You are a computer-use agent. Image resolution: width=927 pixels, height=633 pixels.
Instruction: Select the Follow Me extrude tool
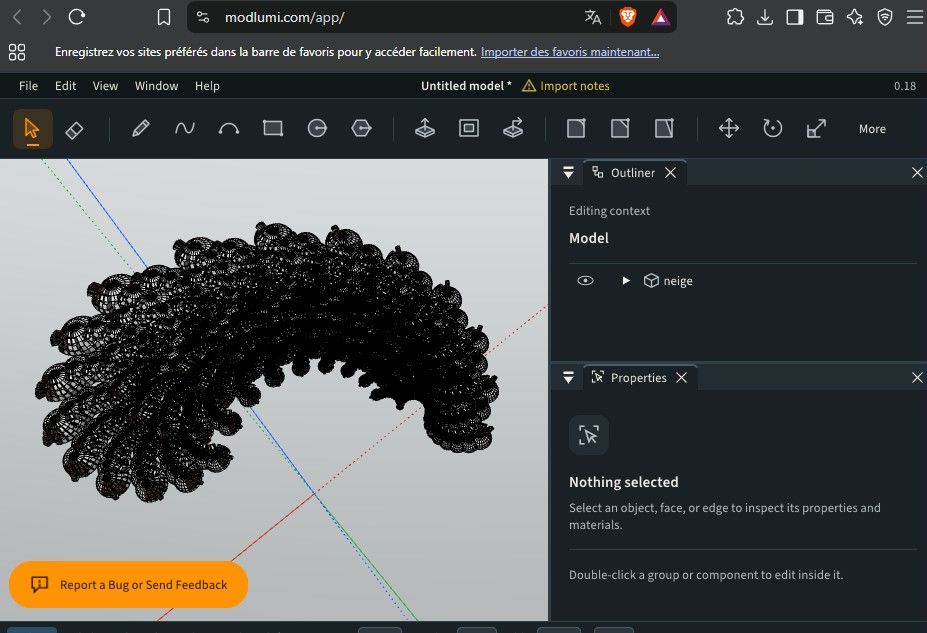[x=513, y=128]
